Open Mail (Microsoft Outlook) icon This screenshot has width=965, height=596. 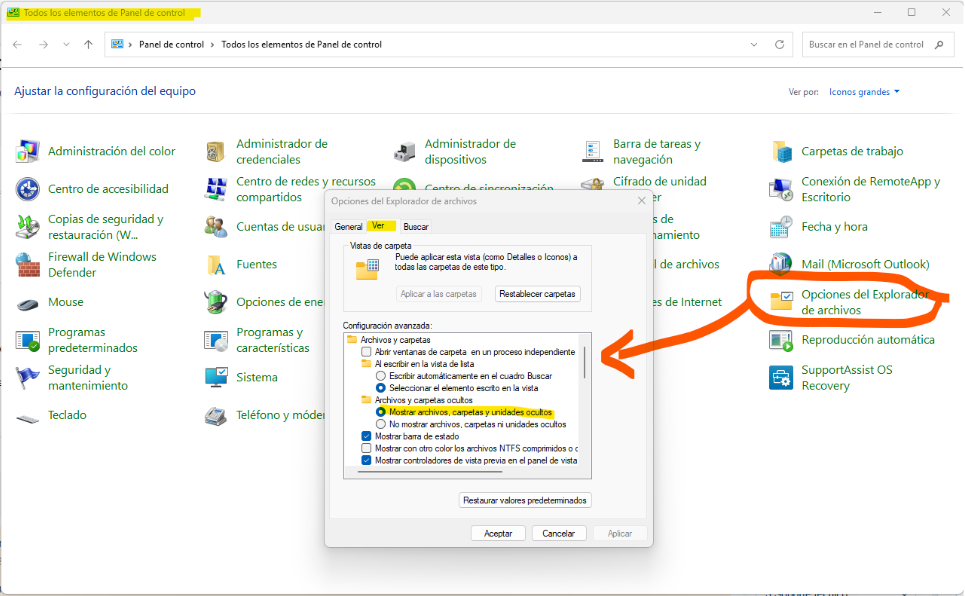[x=781, y=264]
